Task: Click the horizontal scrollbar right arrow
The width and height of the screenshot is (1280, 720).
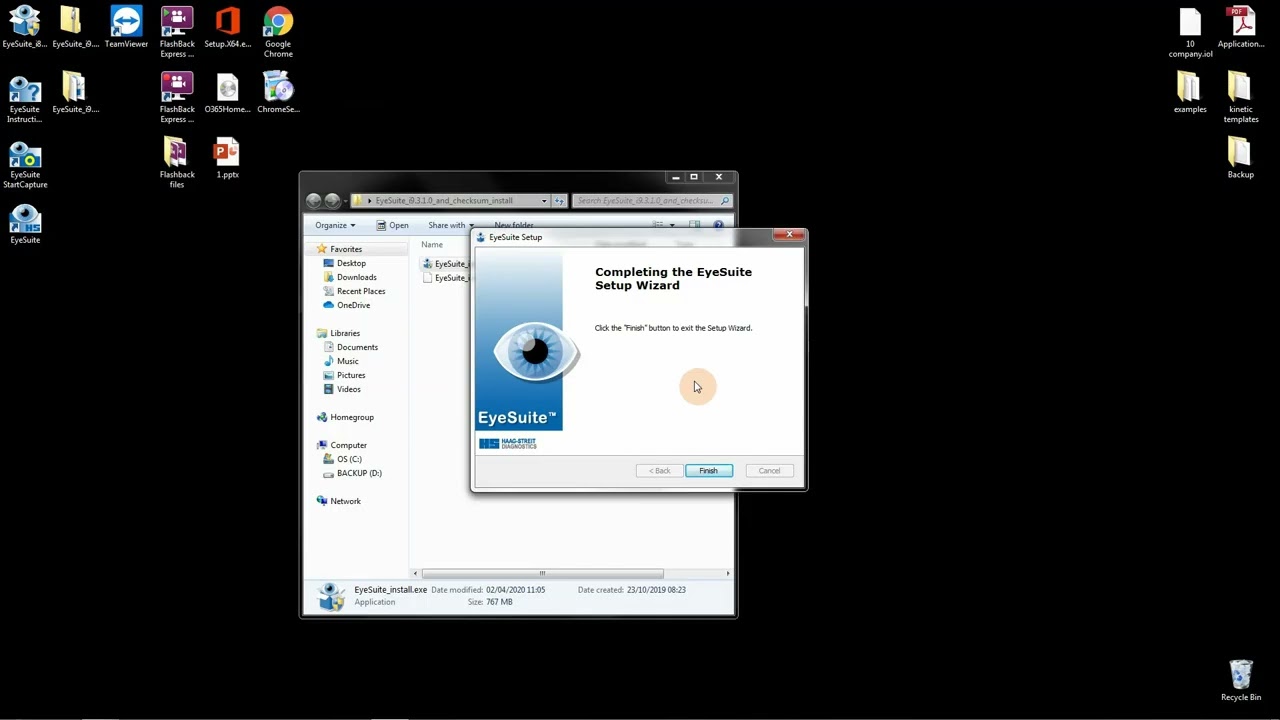Action: click(728, 574)
